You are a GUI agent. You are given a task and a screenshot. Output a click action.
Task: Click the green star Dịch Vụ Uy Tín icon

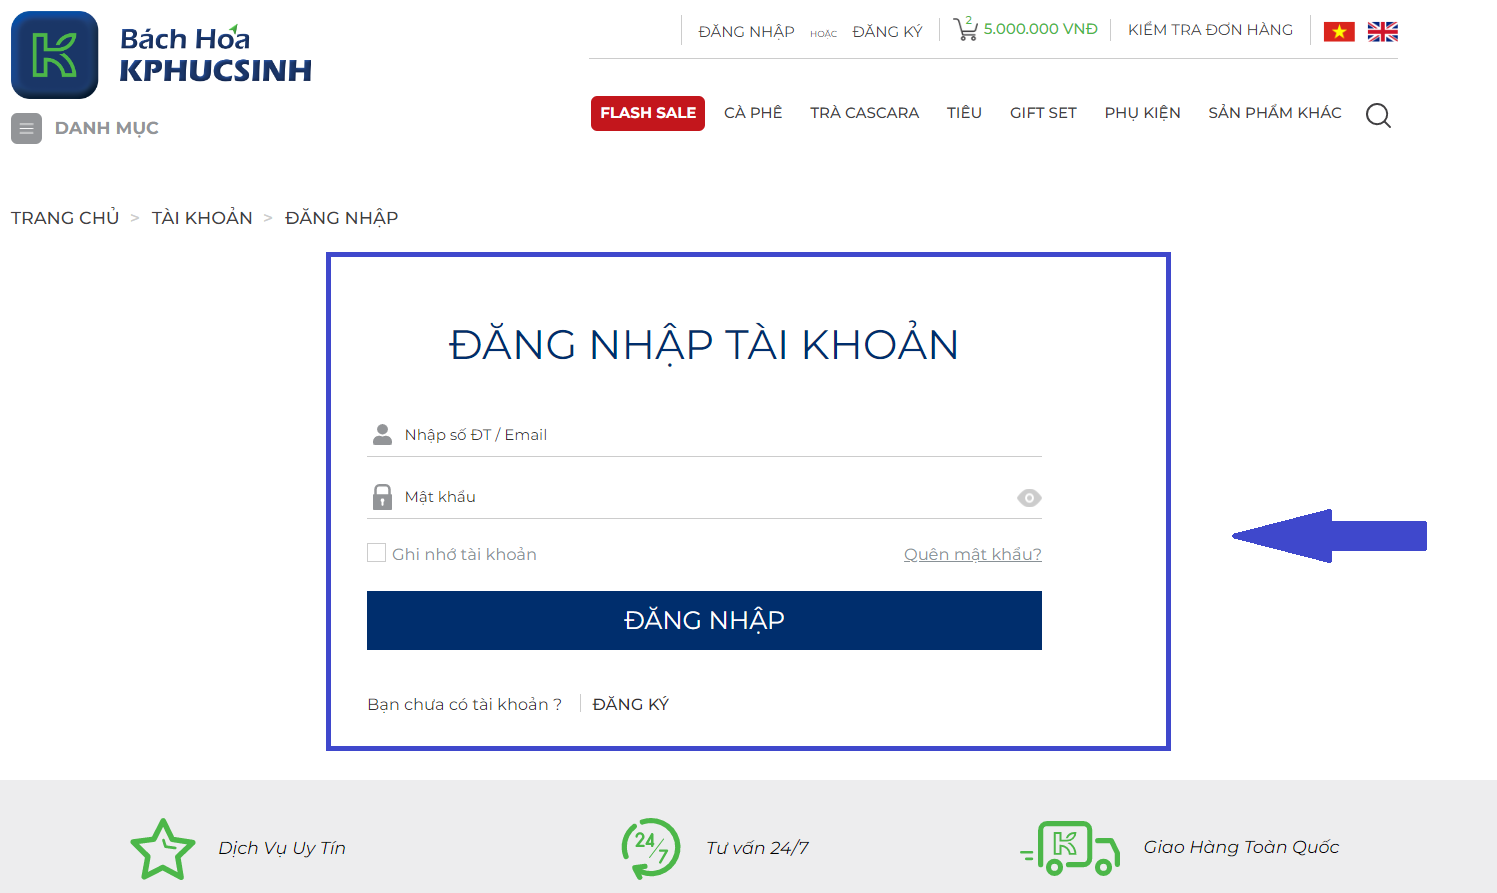tap(162, 849)
